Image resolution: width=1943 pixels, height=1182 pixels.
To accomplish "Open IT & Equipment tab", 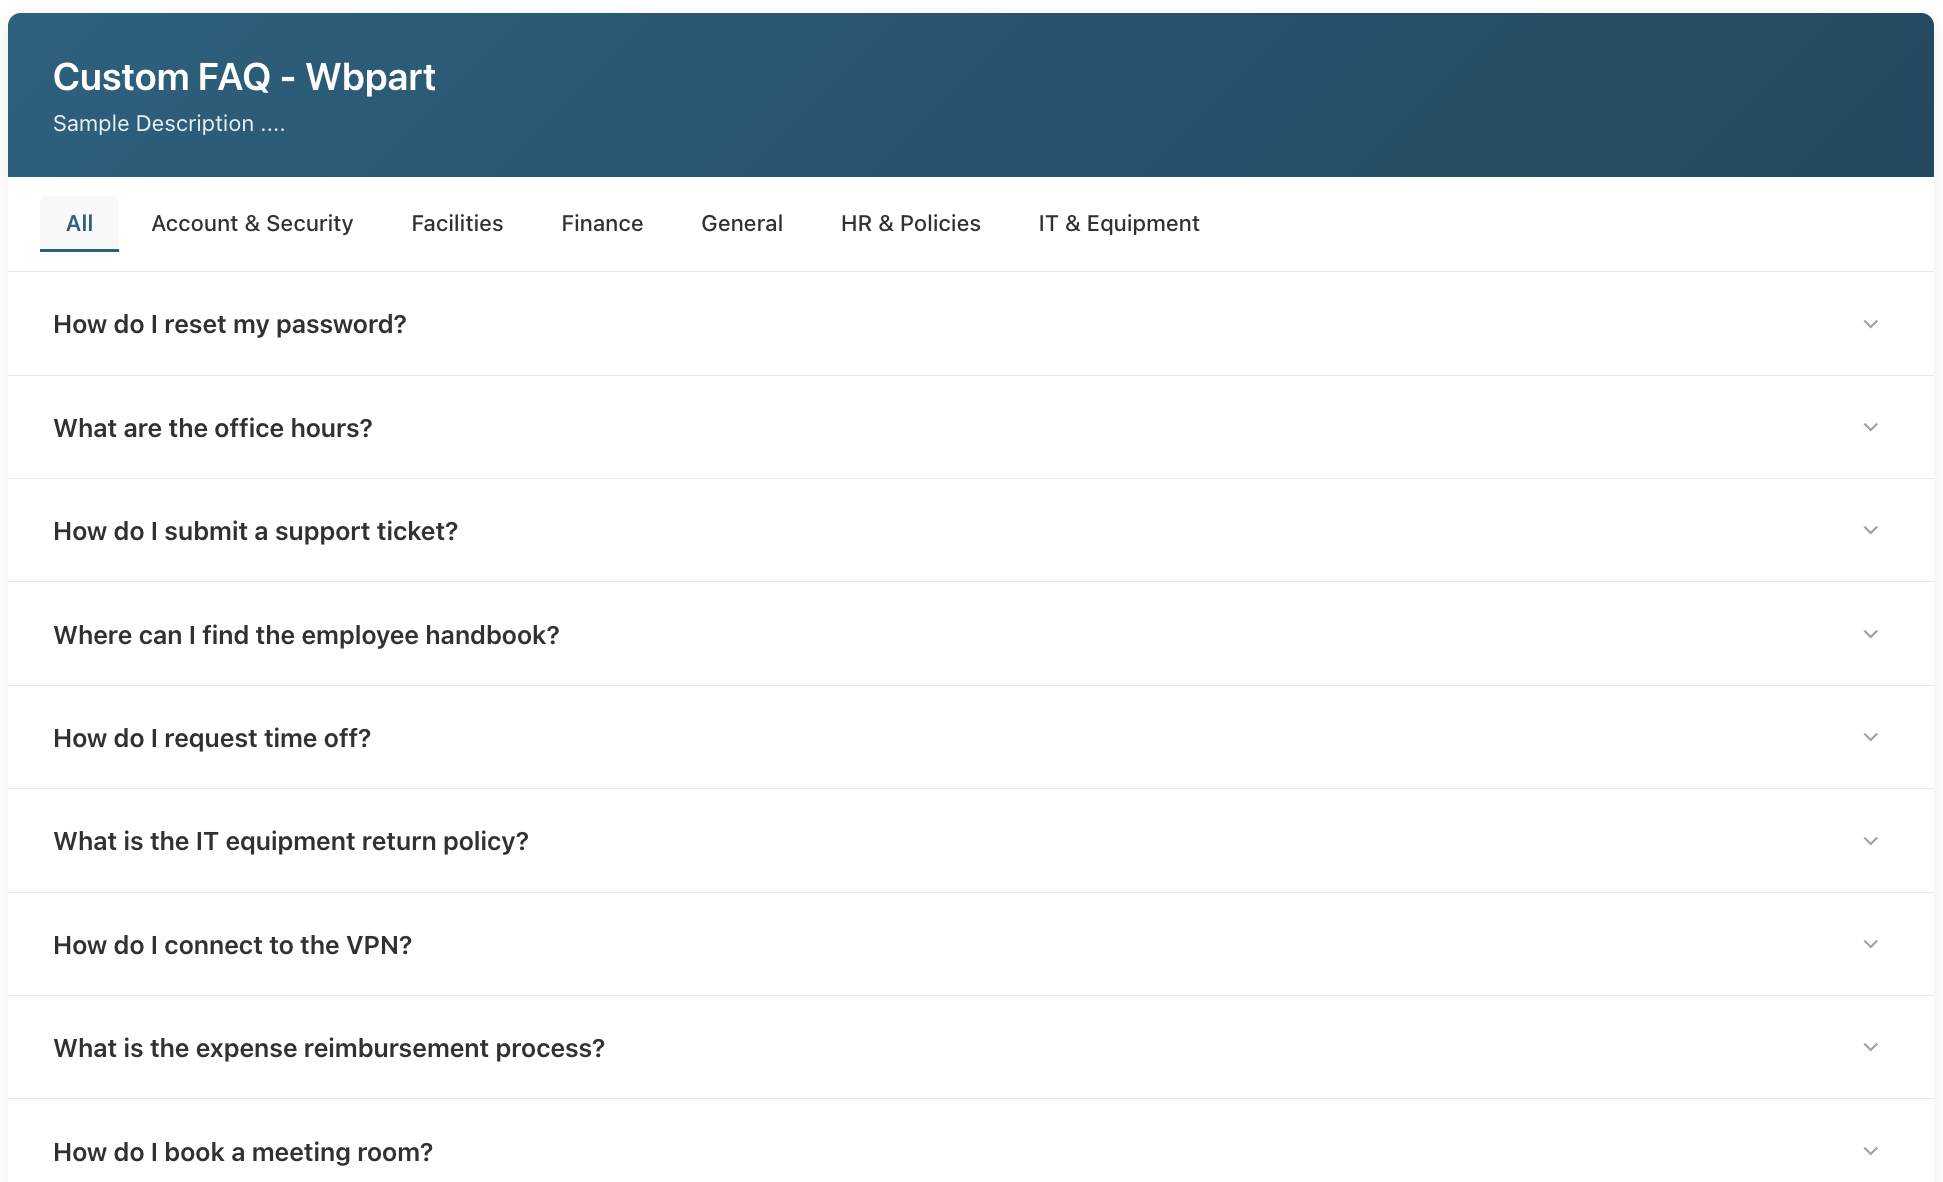I will (1118, 223).
